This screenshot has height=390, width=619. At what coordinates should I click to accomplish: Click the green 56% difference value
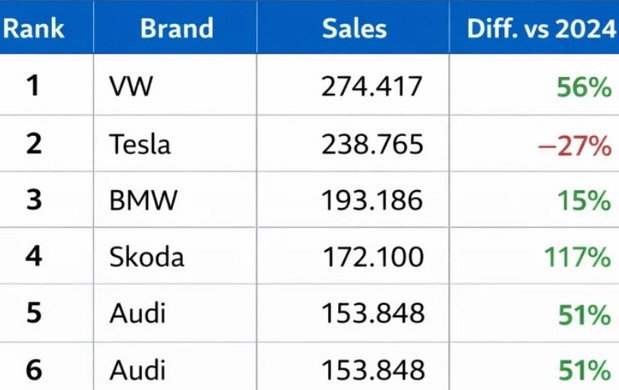click(584, 87)
